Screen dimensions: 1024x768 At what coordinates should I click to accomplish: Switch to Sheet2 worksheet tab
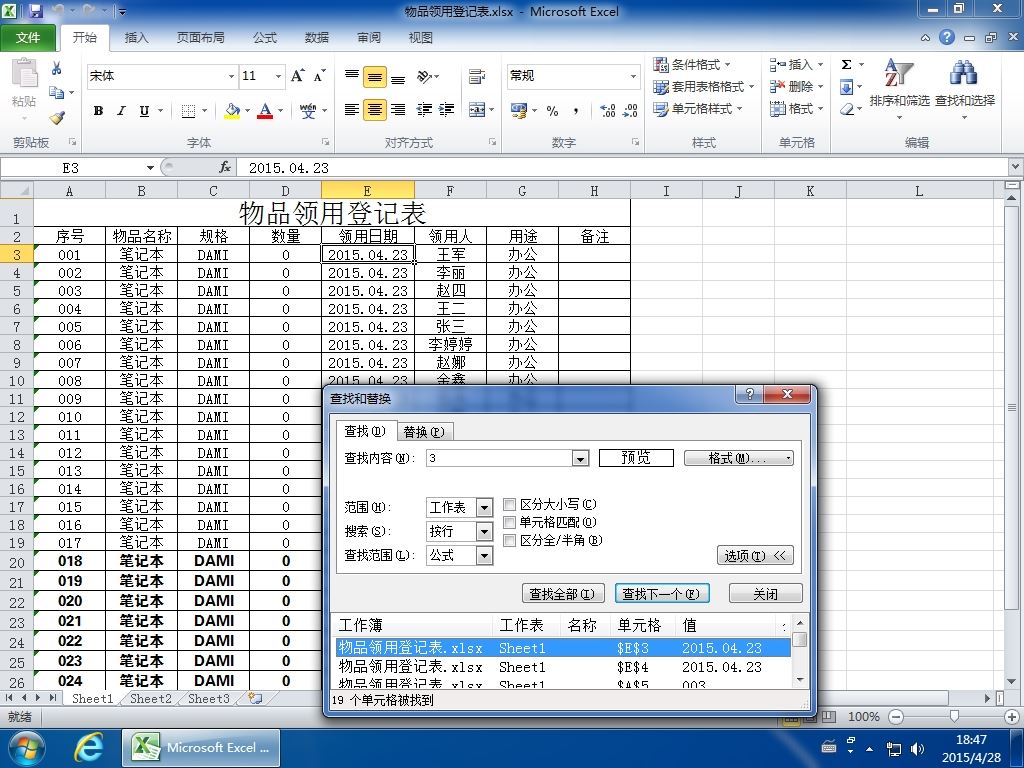[151, 698]
